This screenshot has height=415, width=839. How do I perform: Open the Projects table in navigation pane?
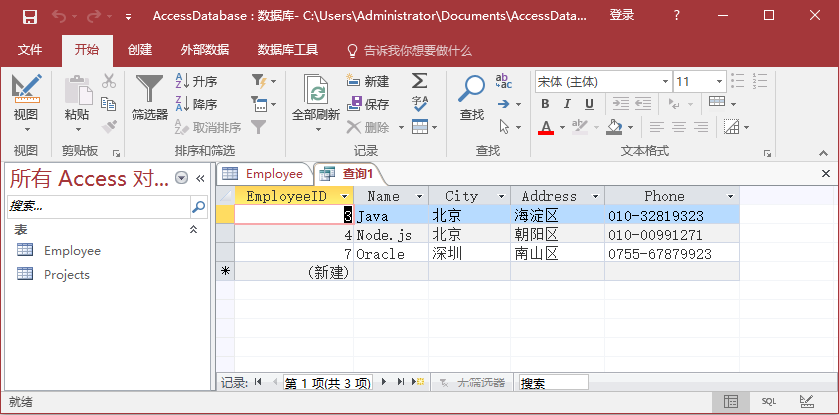(66, 274)
